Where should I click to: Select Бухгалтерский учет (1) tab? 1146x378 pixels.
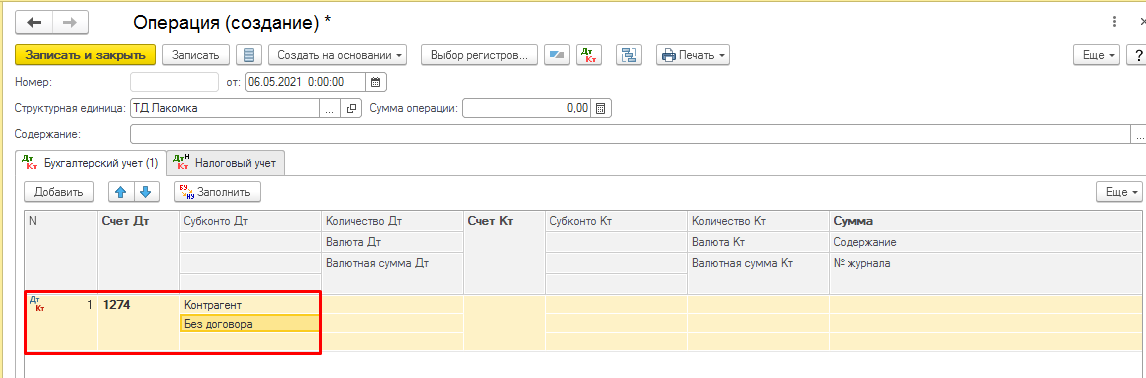(x=91, y=163)
